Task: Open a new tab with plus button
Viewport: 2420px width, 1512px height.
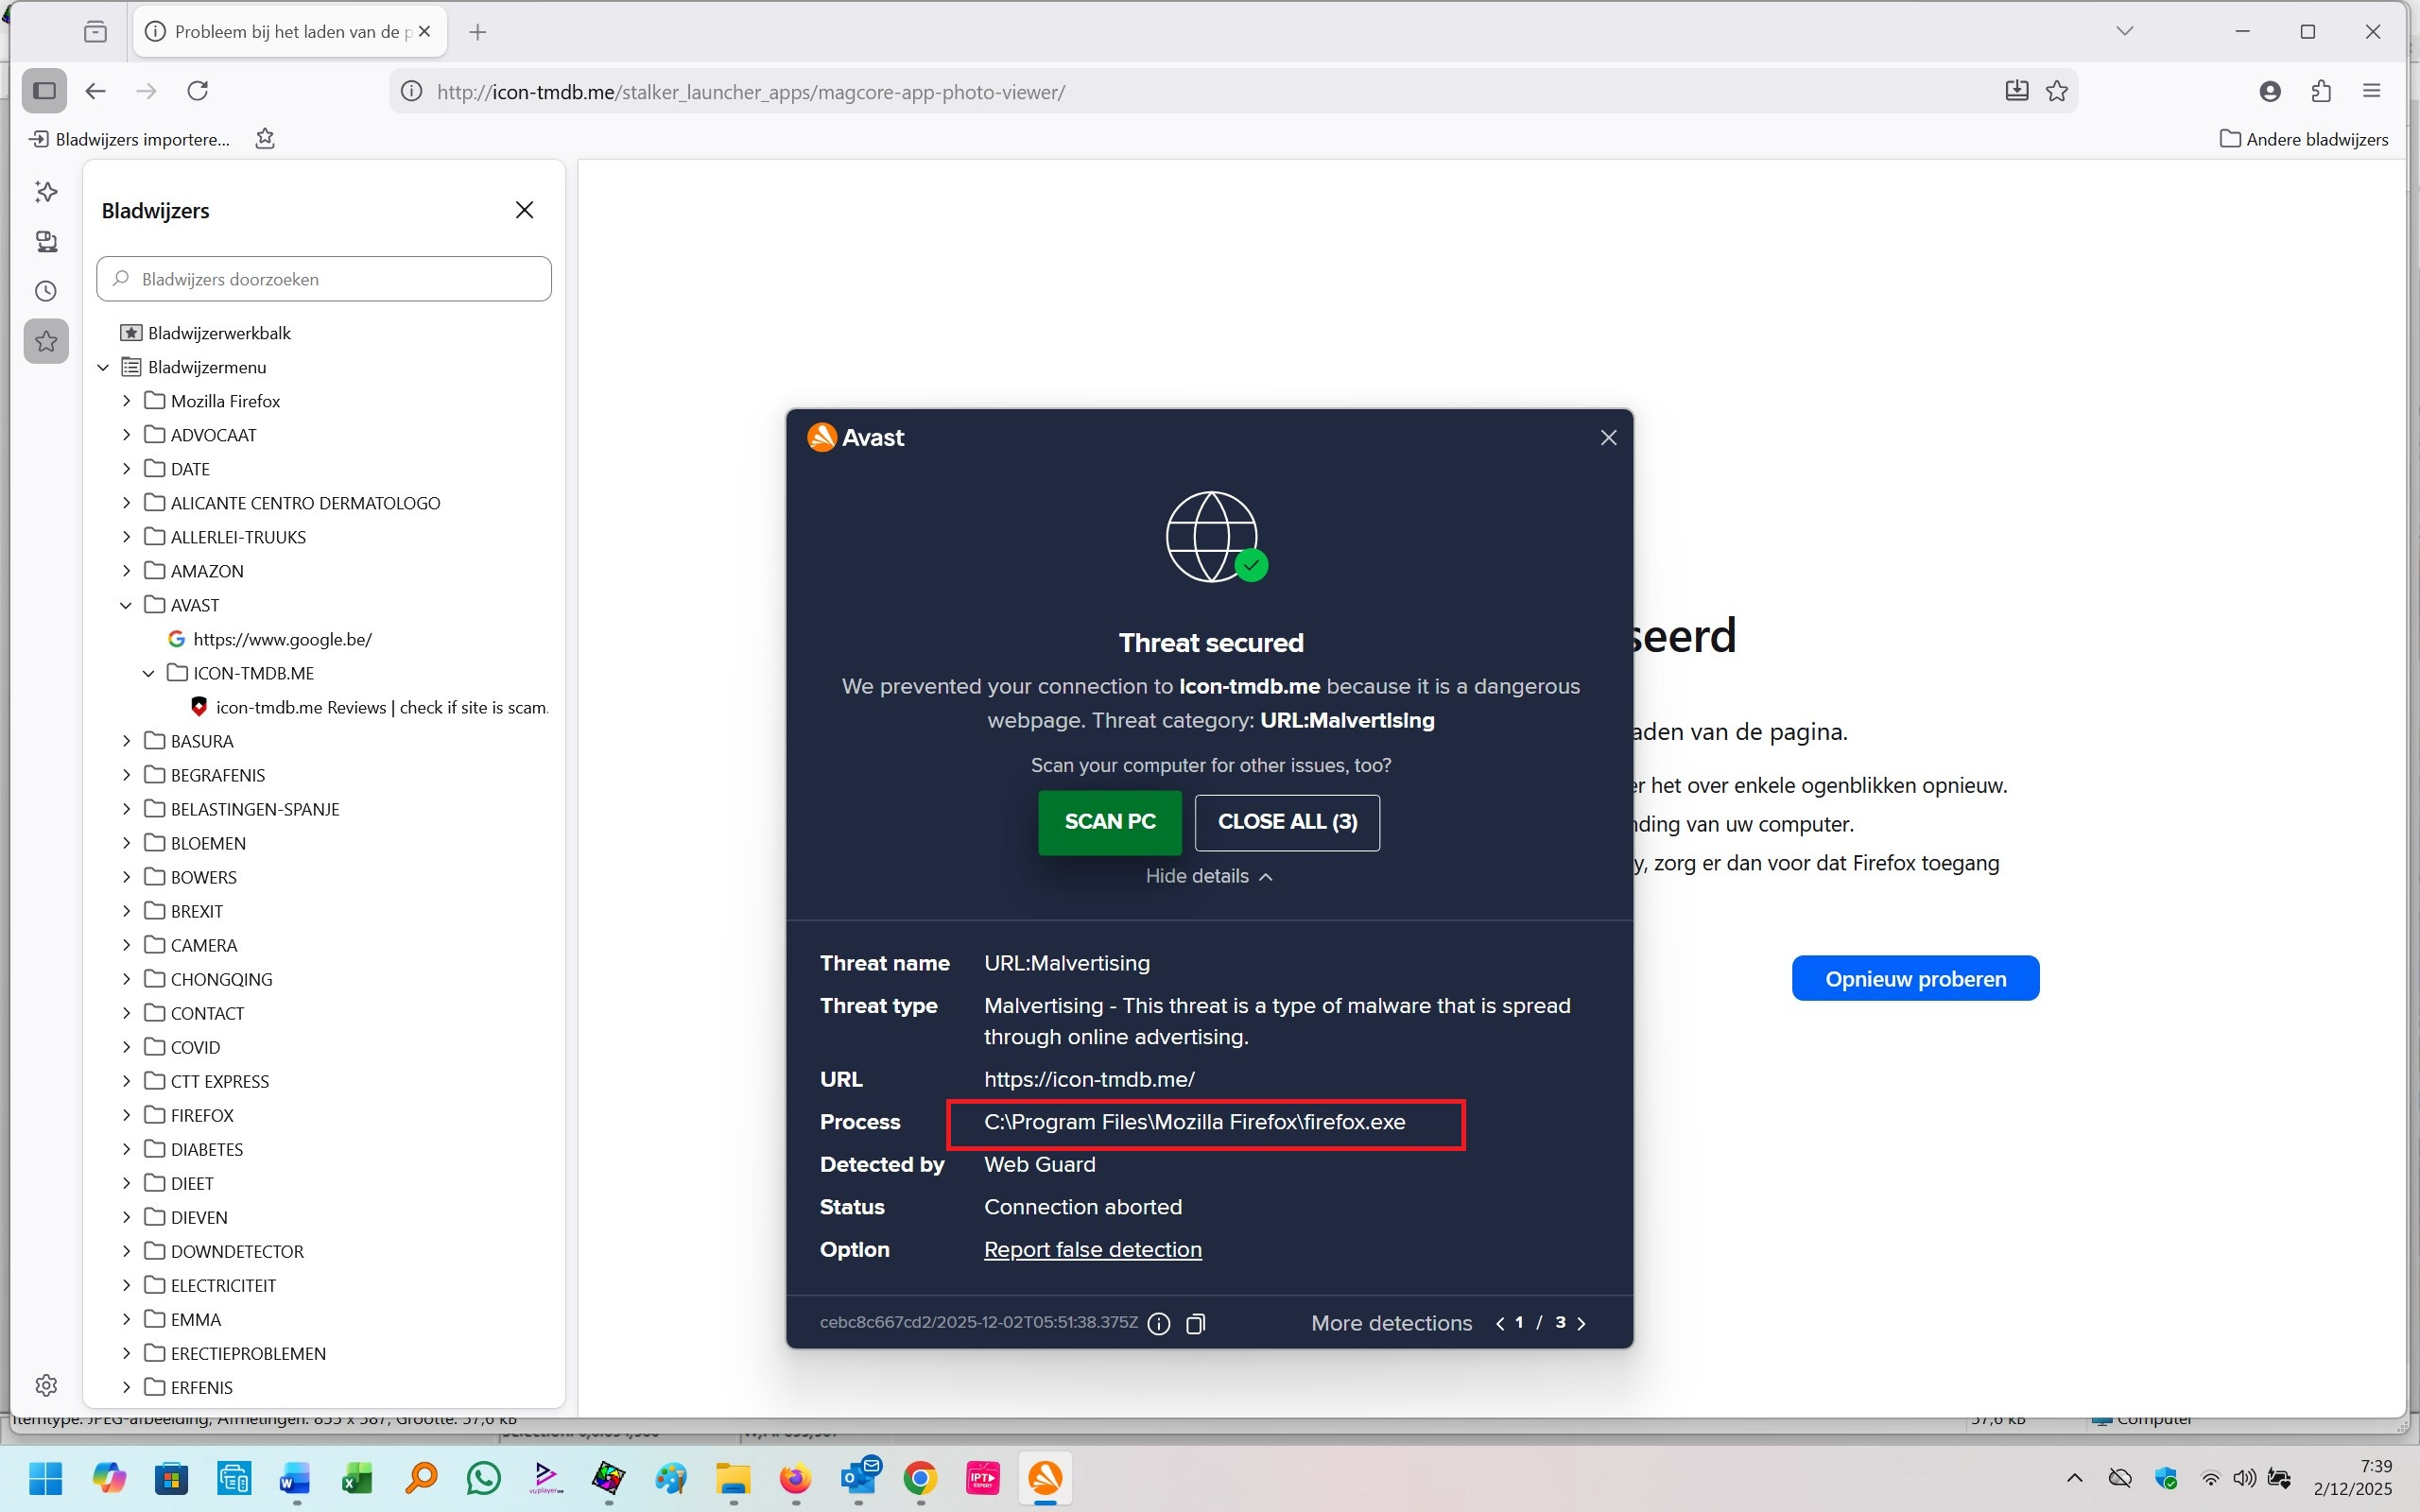Action: pos(478,32)
